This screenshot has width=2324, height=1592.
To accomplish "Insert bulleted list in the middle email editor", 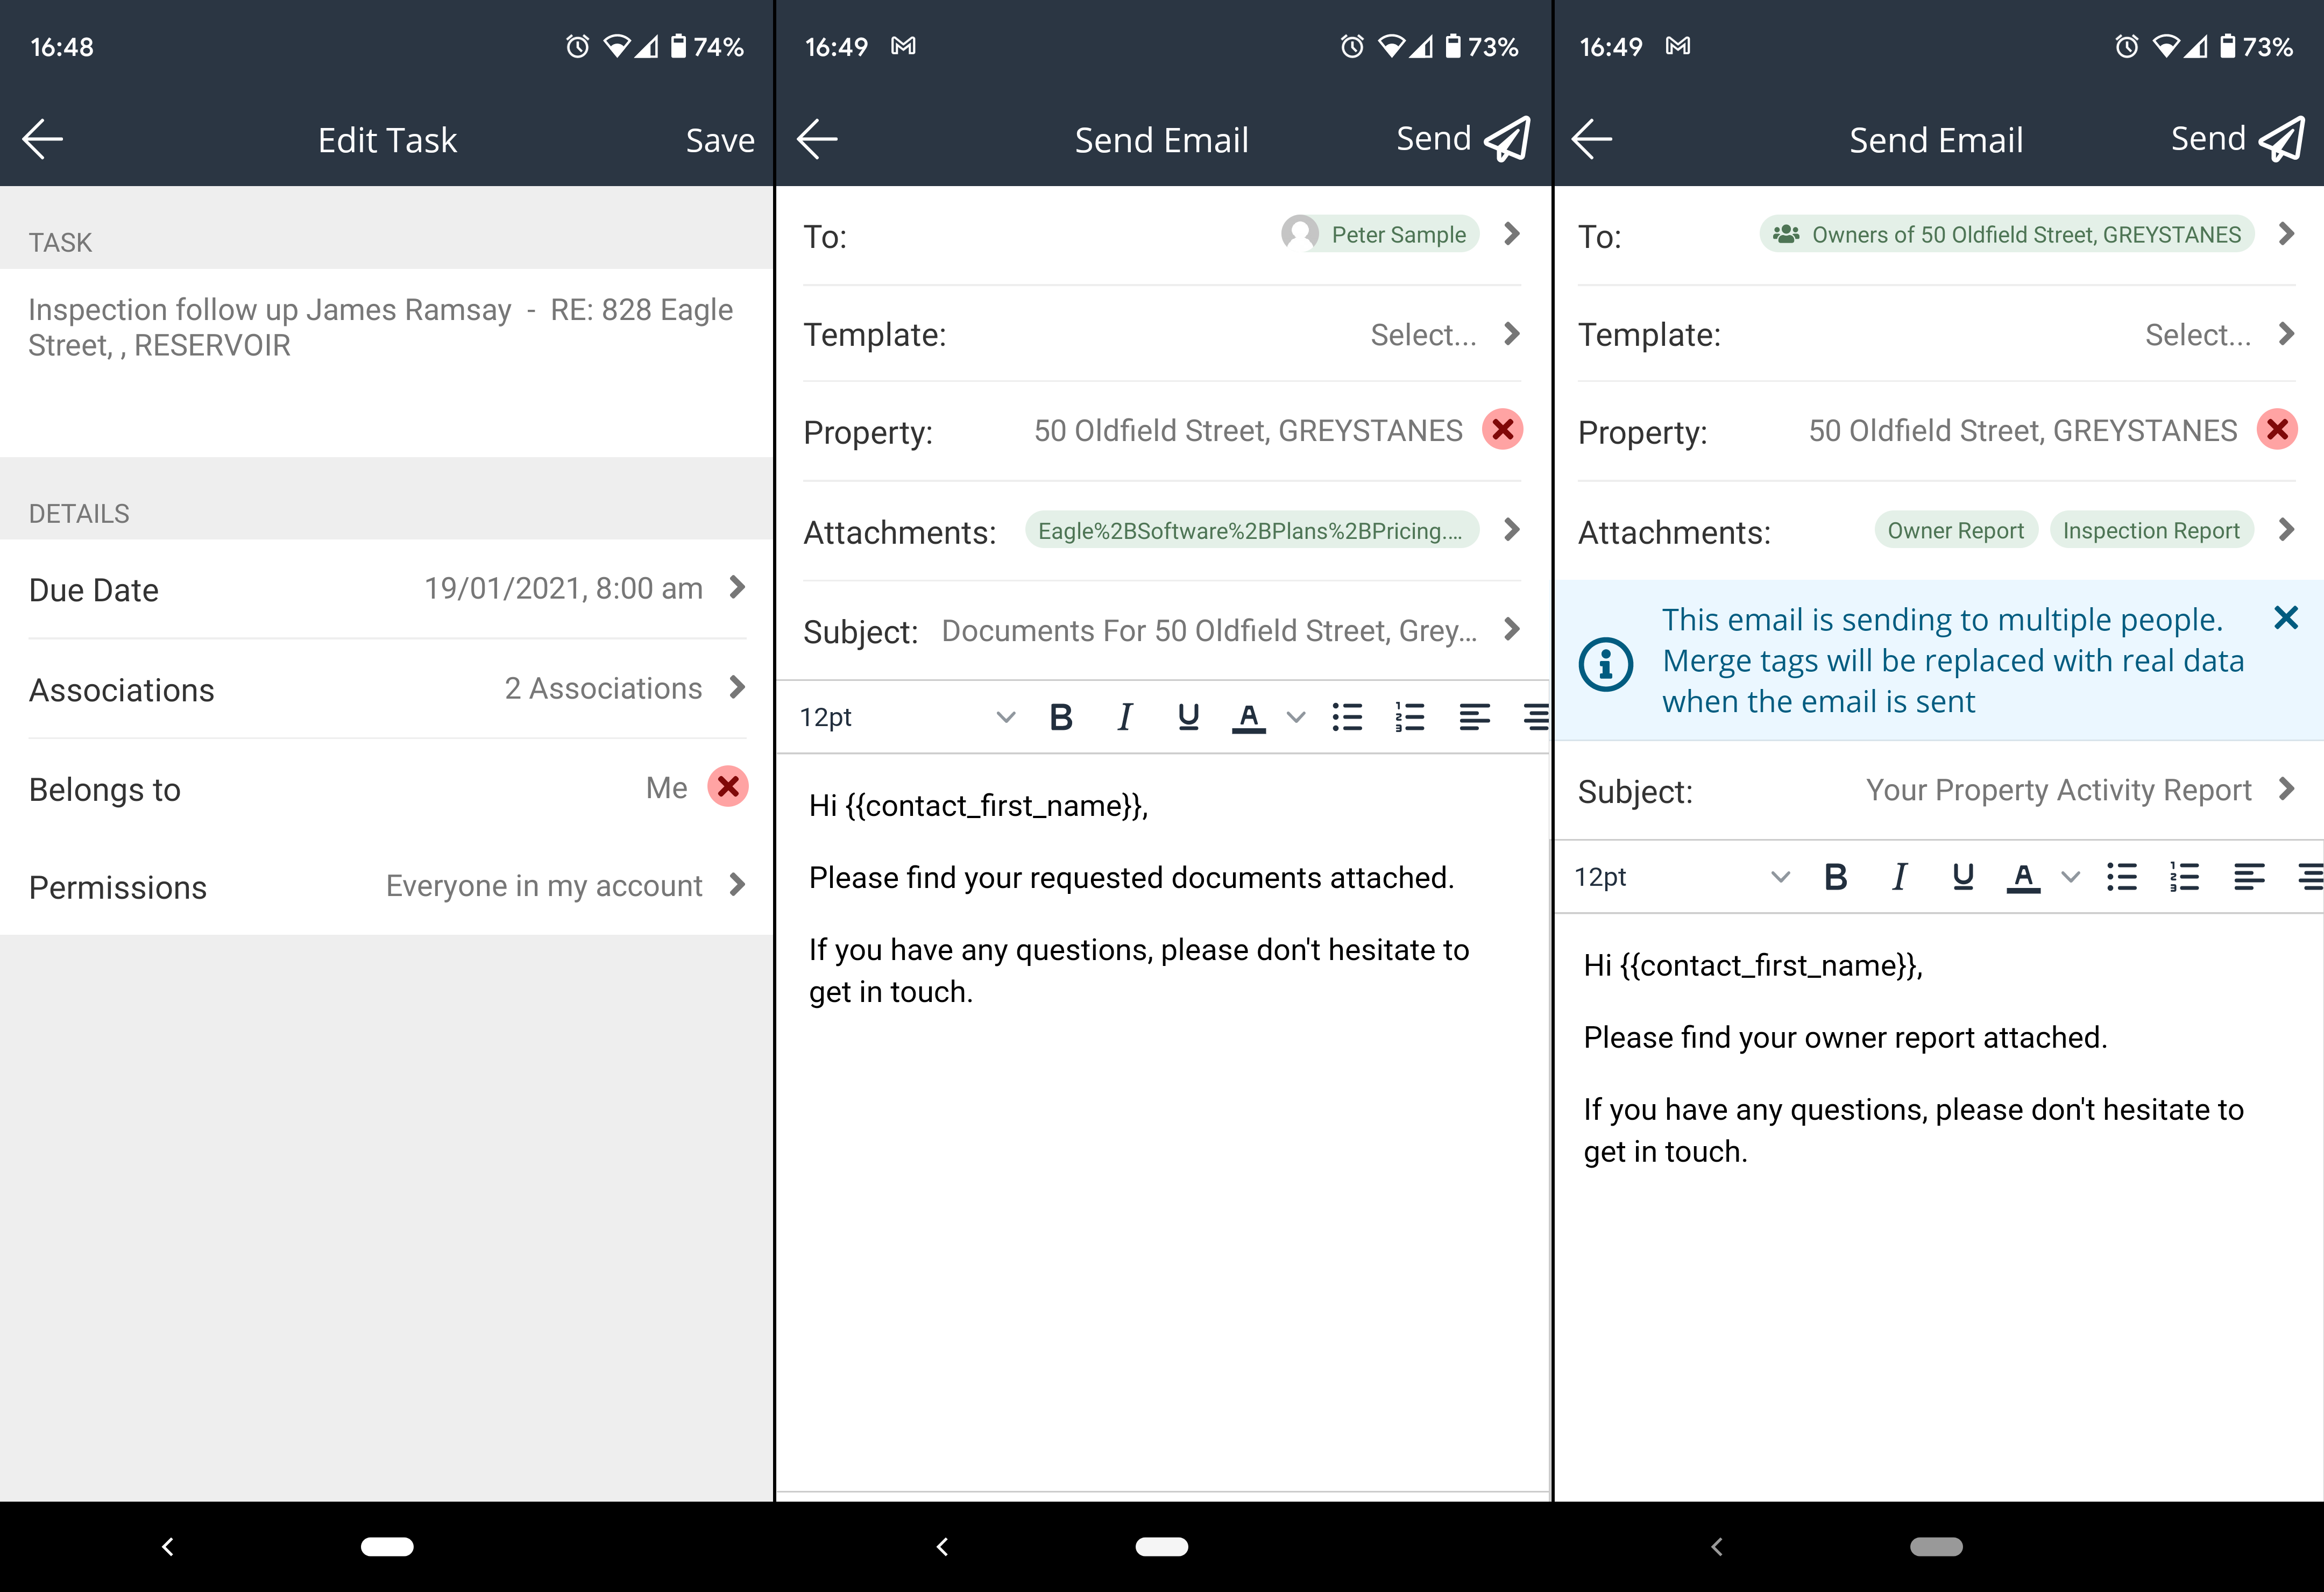I will coord(1347,717).
